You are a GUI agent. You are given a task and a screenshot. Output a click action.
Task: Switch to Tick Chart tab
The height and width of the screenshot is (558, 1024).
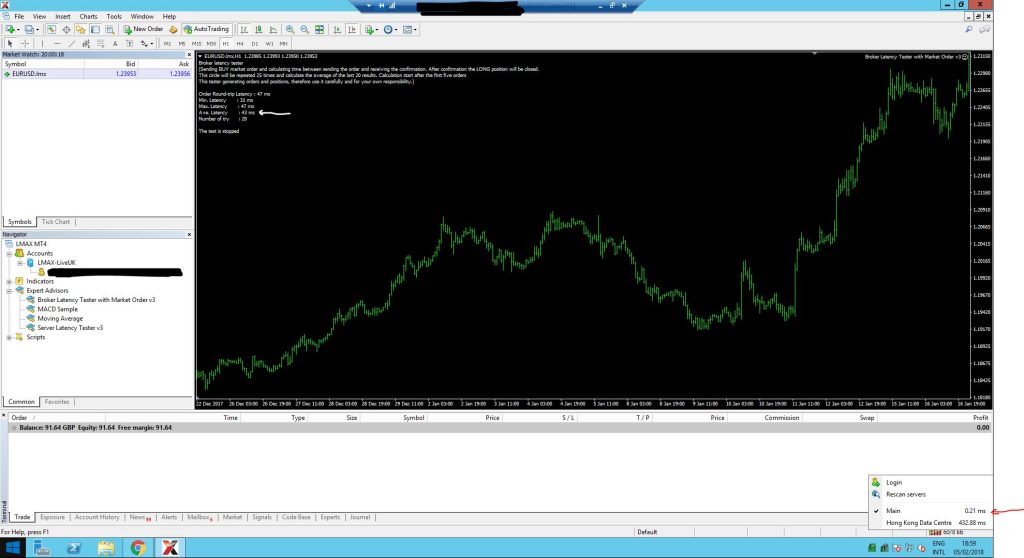(x=56, y=222)
